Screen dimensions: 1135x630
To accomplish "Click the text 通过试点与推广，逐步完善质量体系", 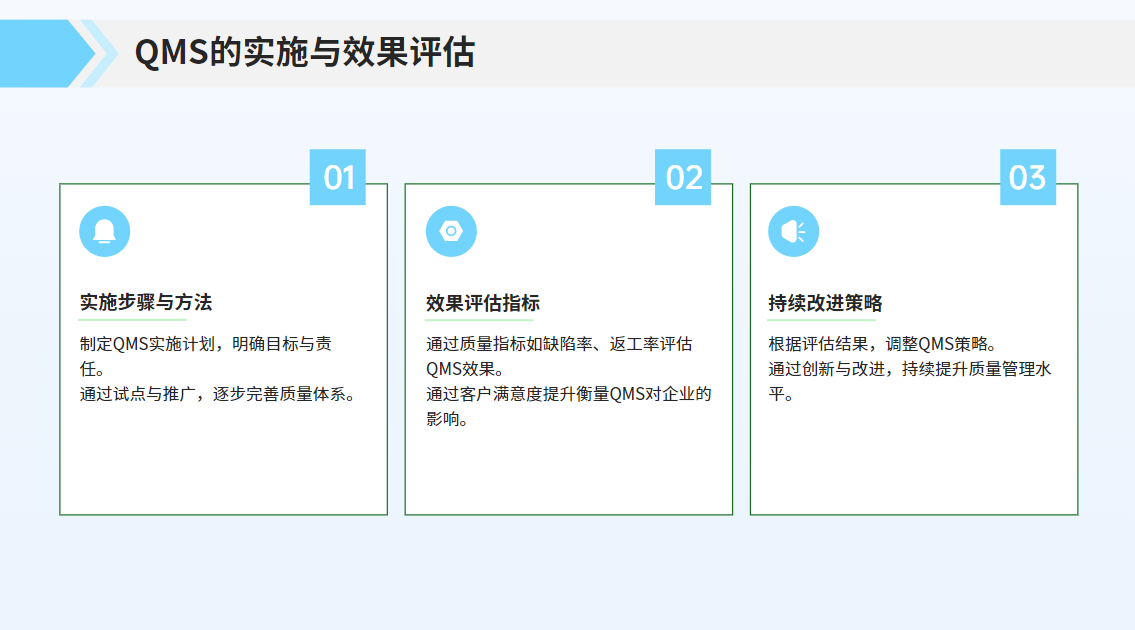I will 218,394.
